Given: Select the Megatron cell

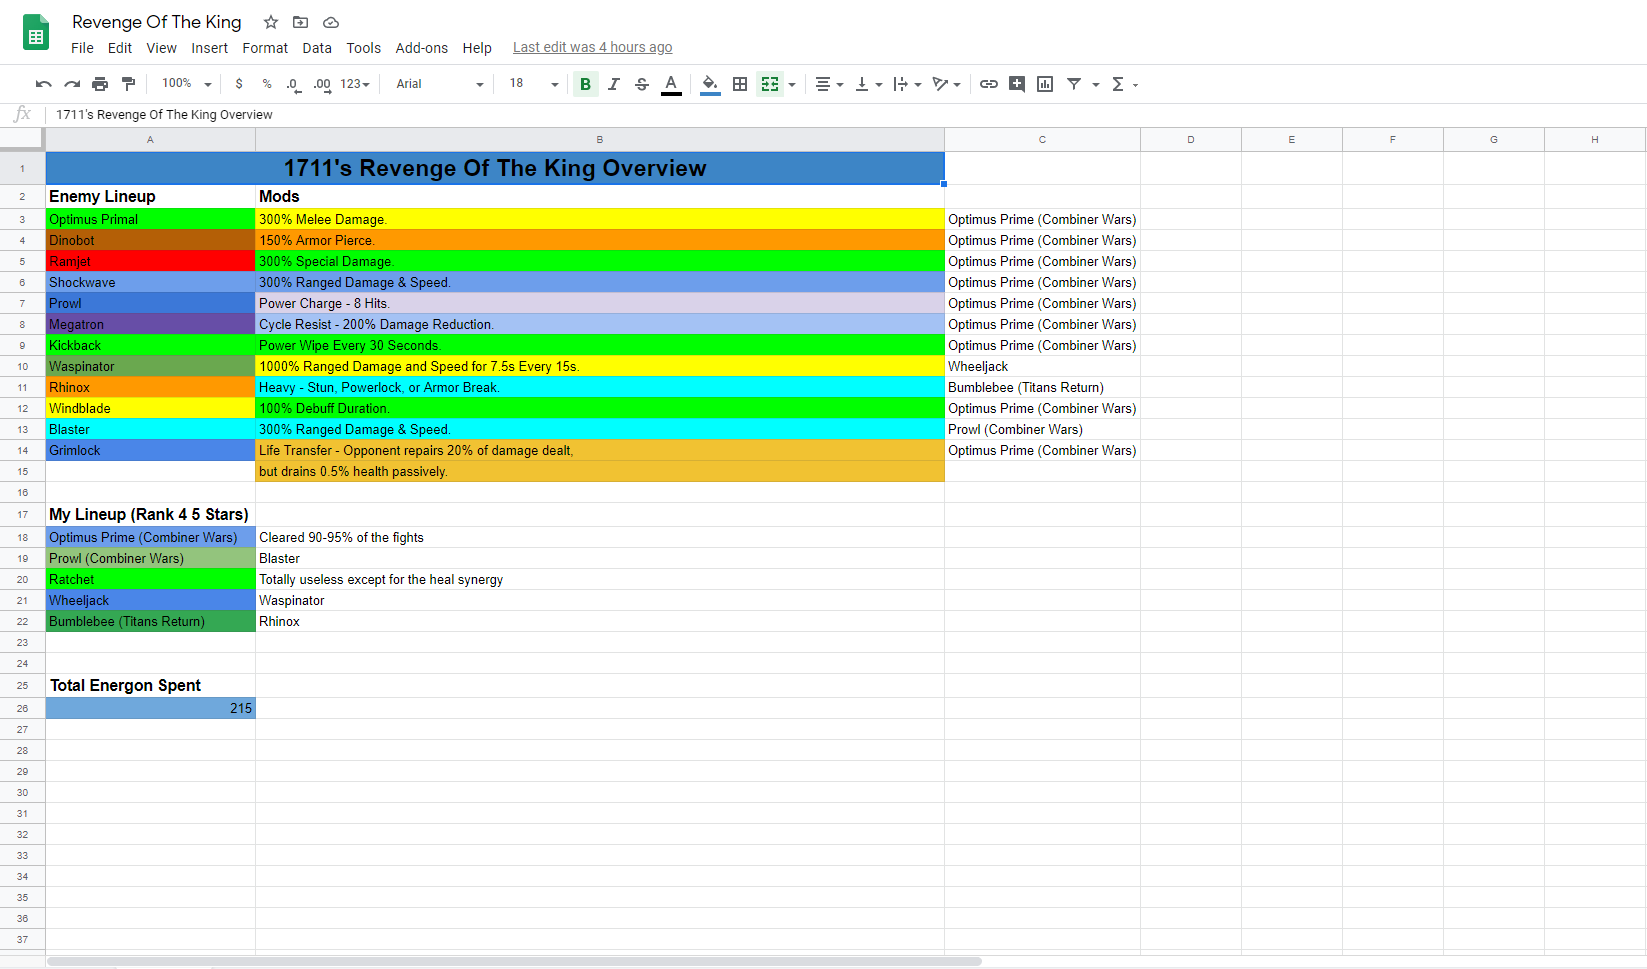Looking at the screenshot, I should coord(150,325).
